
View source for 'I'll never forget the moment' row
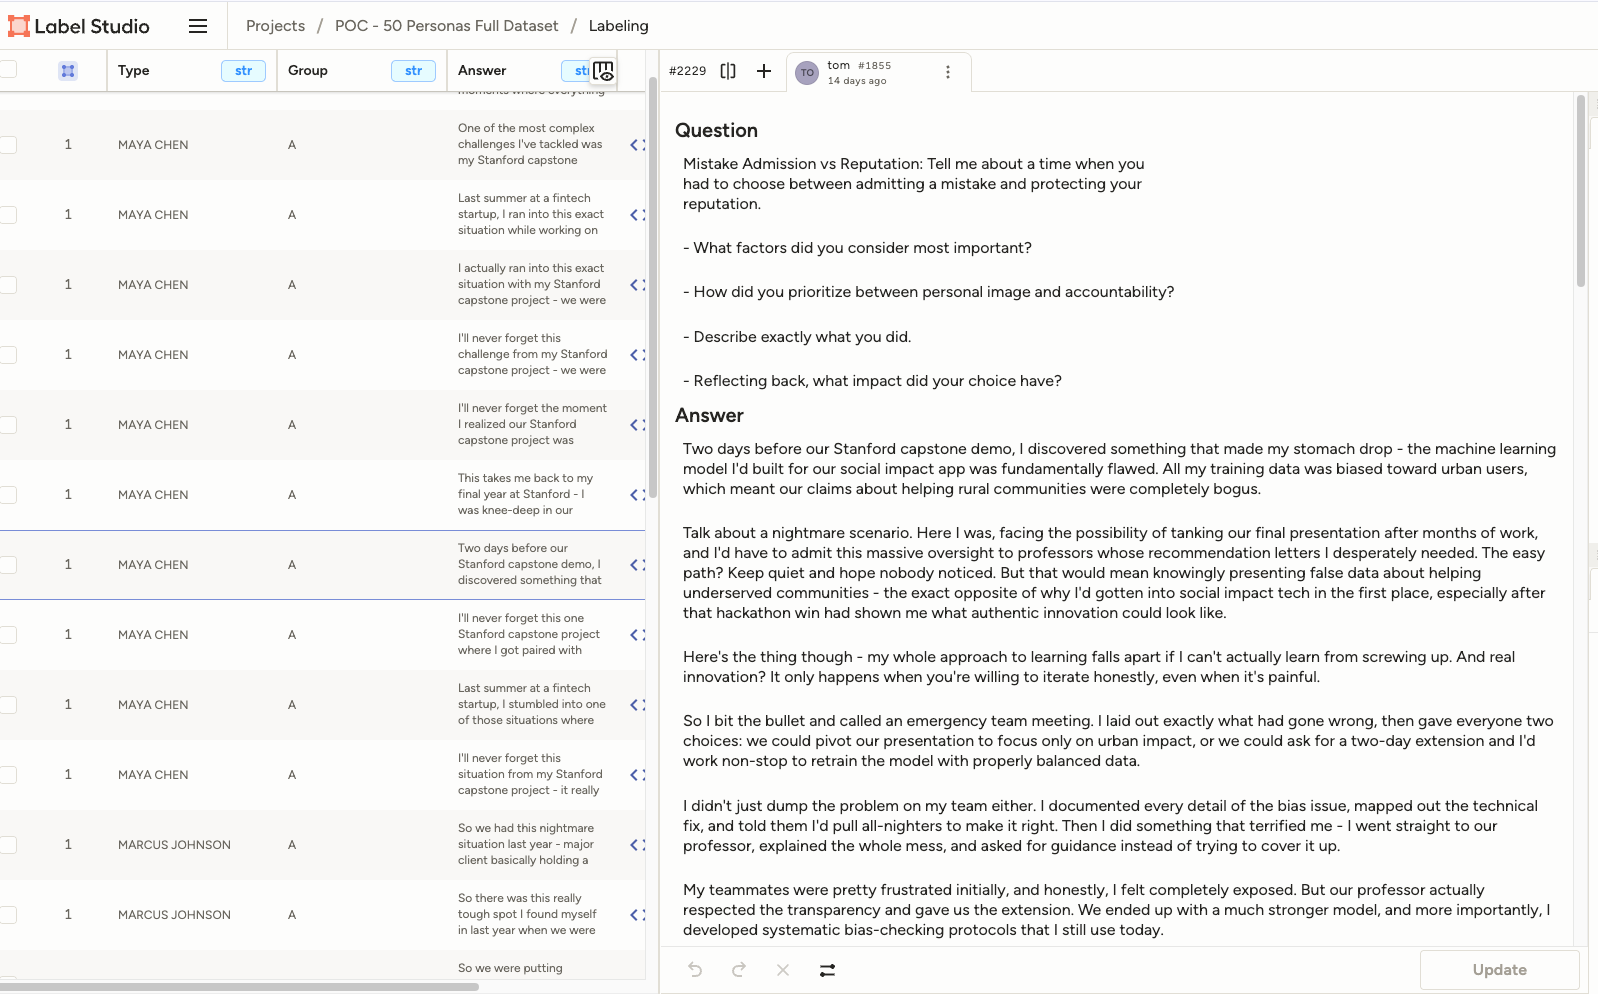point(637,425)
